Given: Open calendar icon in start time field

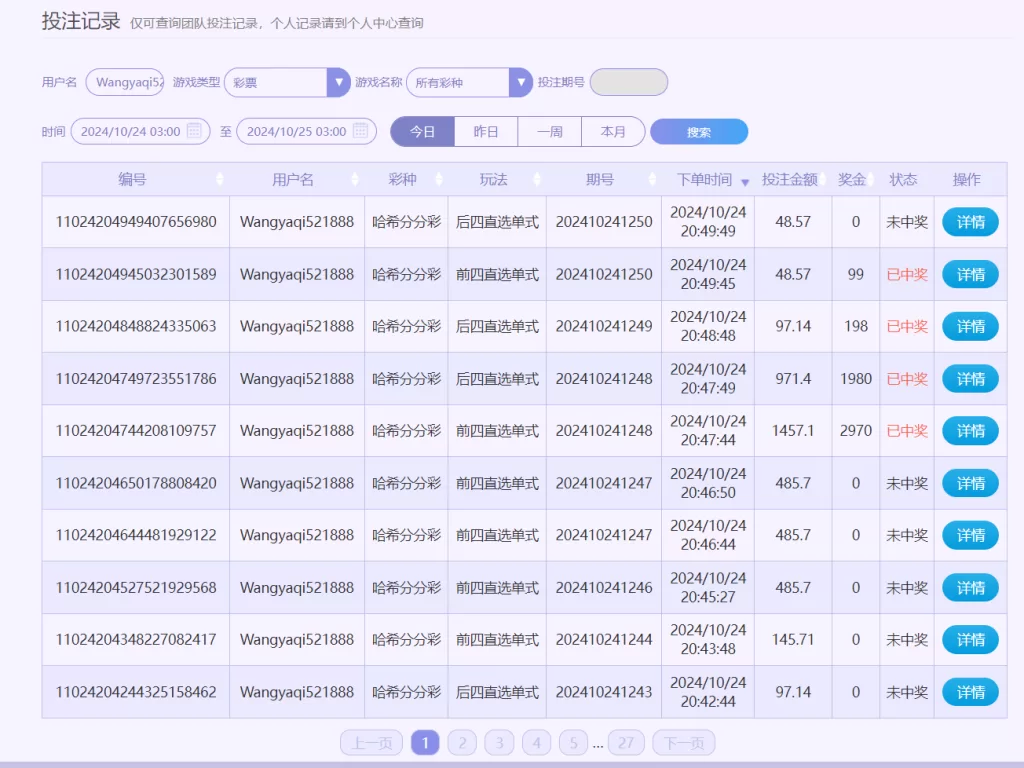Looking at the screenshot, I should click(x=194, y=131).
